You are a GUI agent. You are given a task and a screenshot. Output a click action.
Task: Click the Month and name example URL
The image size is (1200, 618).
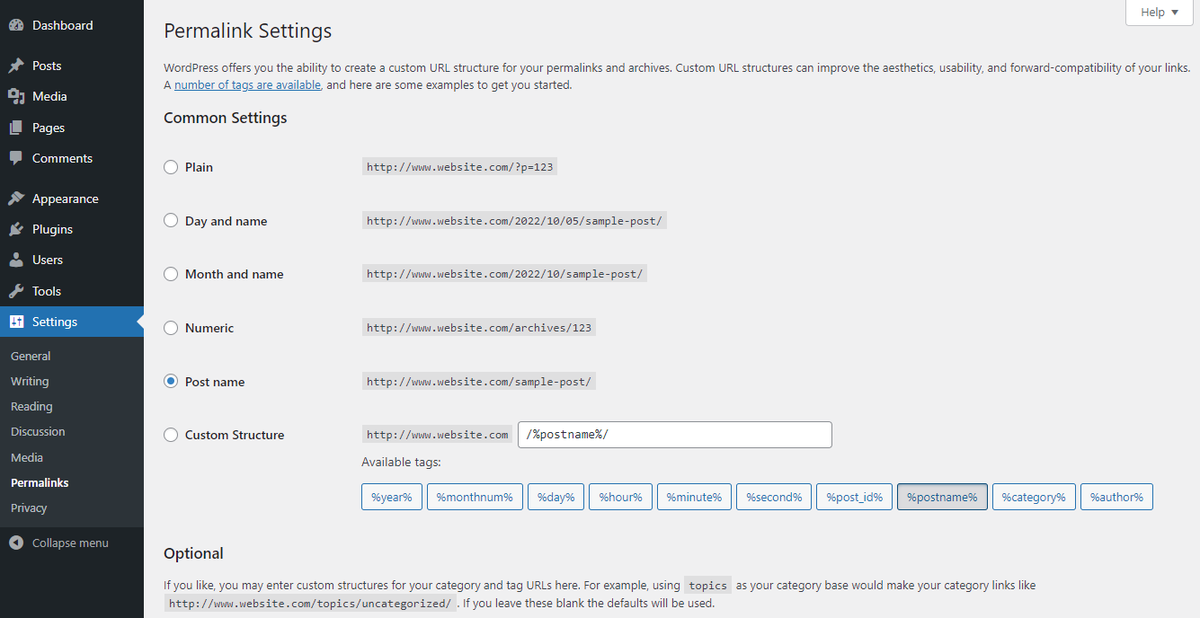tap(505, 274)
